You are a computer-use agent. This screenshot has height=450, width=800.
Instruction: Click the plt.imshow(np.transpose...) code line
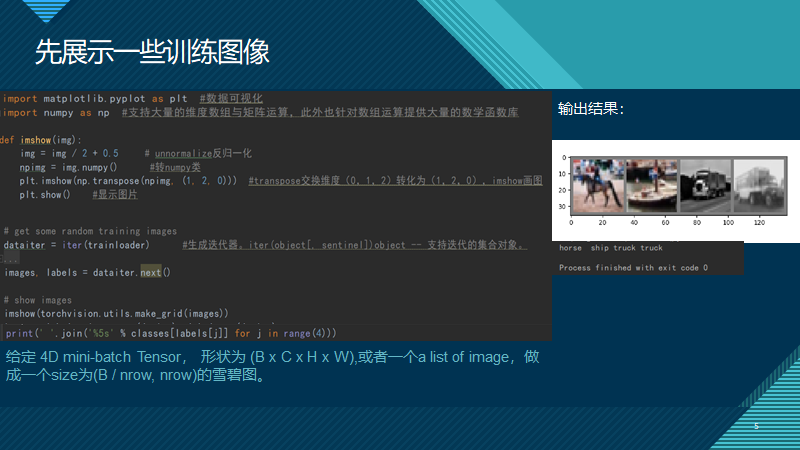tap(128, 181)
